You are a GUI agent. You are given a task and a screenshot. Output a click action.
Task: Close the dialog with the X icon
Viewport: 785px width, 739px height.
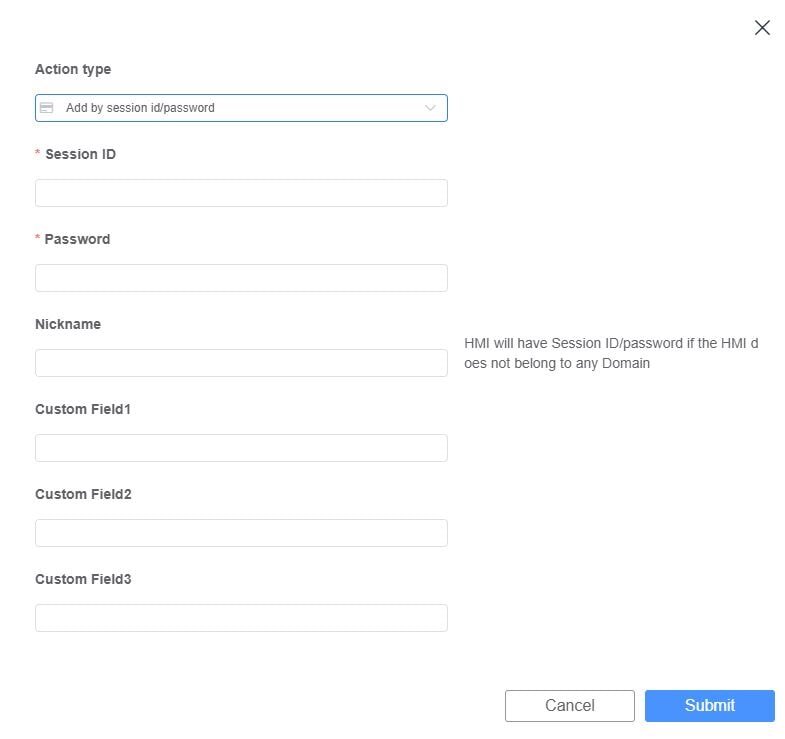click(762, 28)
